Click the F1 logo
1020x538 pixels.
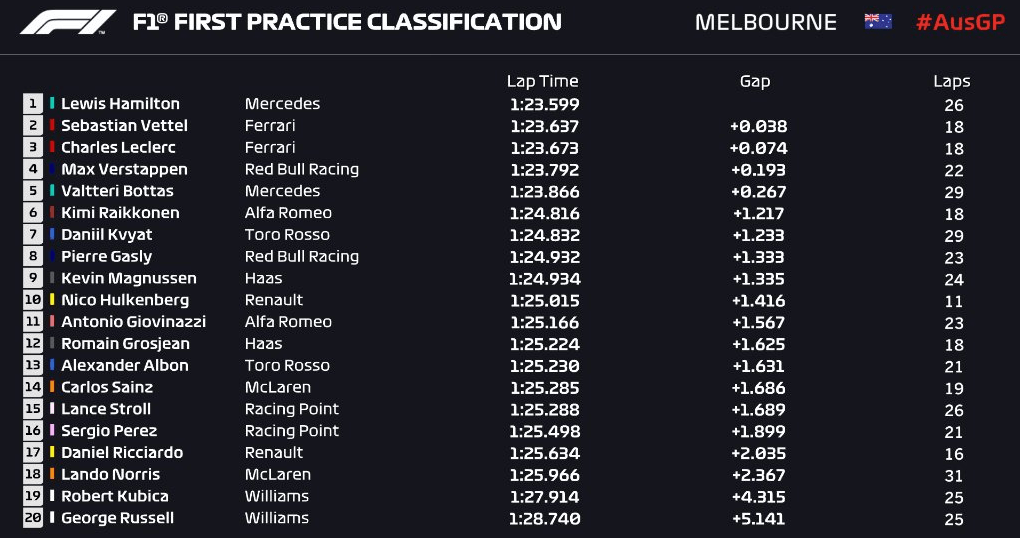pos(68,22)
